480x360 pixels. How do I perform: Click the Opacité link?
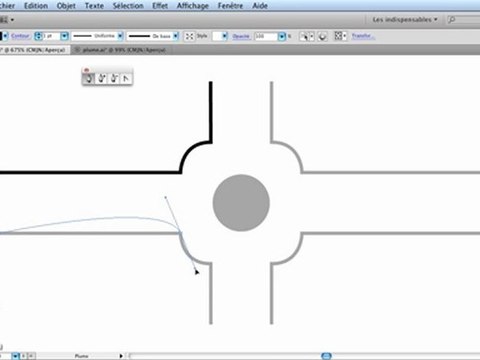(x=241, y=36)
